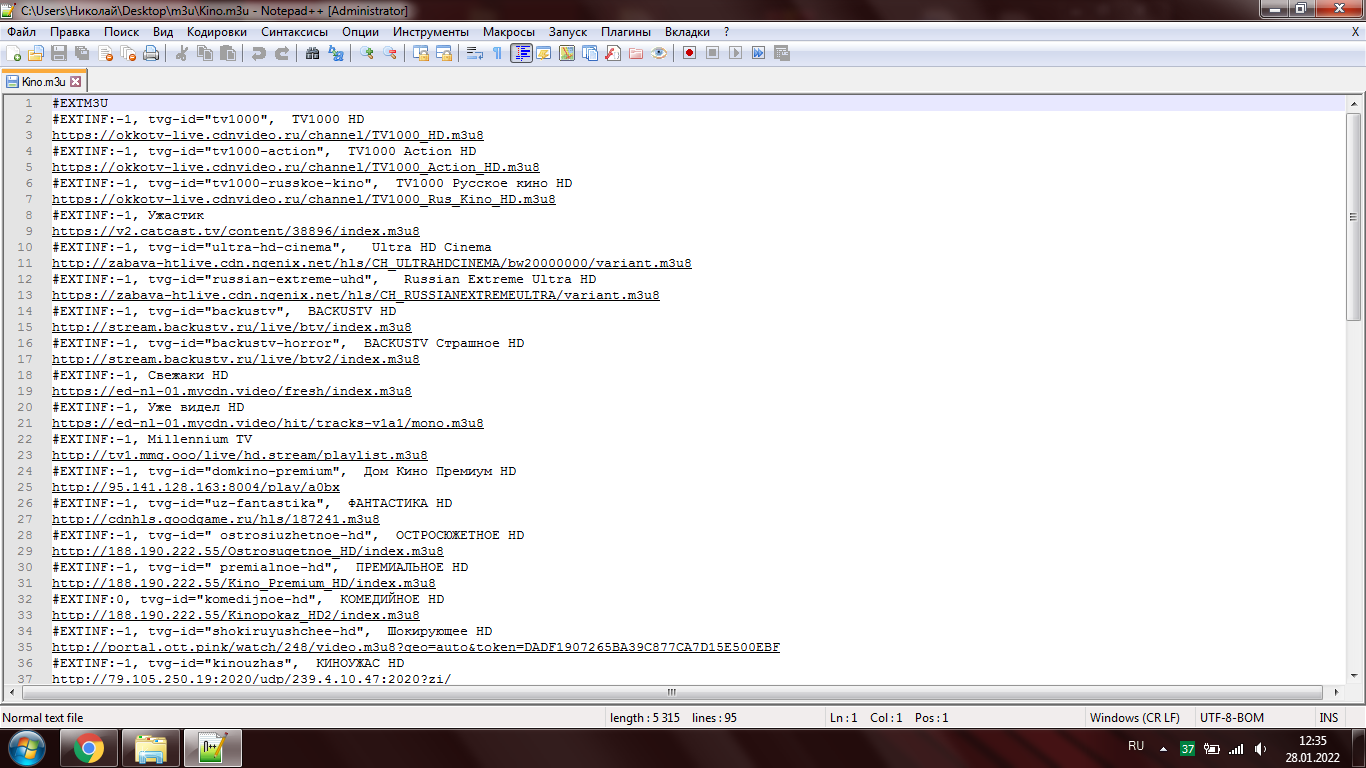Click the Close All documents toolbar icon
The image size is (1366, 768).
click(128, 53)
